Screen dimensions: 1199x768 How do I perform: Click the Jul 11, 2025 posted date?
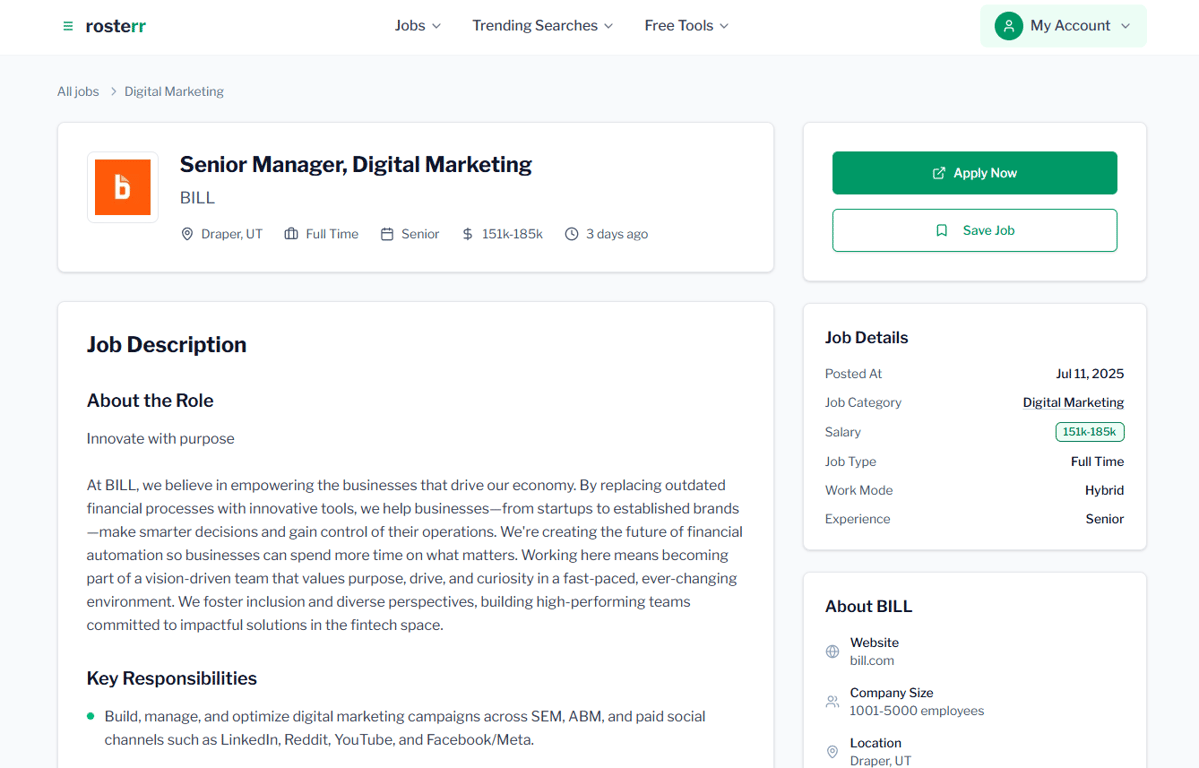(x=1090, y=374)
